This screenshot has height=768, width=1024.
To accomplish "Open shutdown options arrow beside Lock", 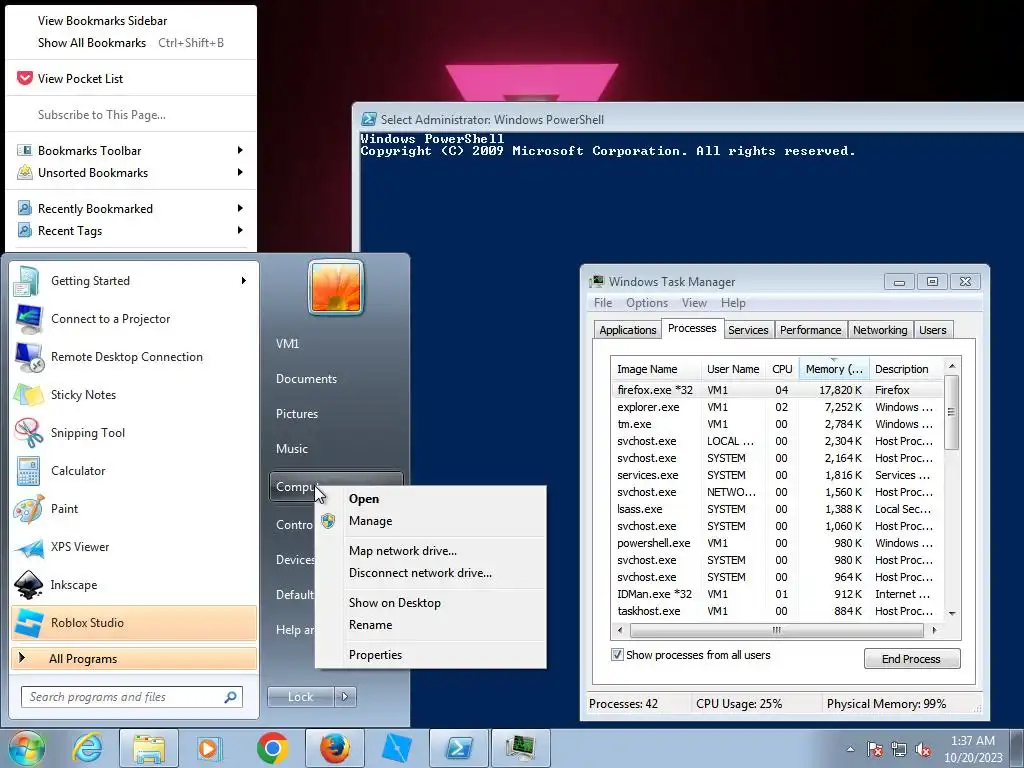I will point(345,697).
